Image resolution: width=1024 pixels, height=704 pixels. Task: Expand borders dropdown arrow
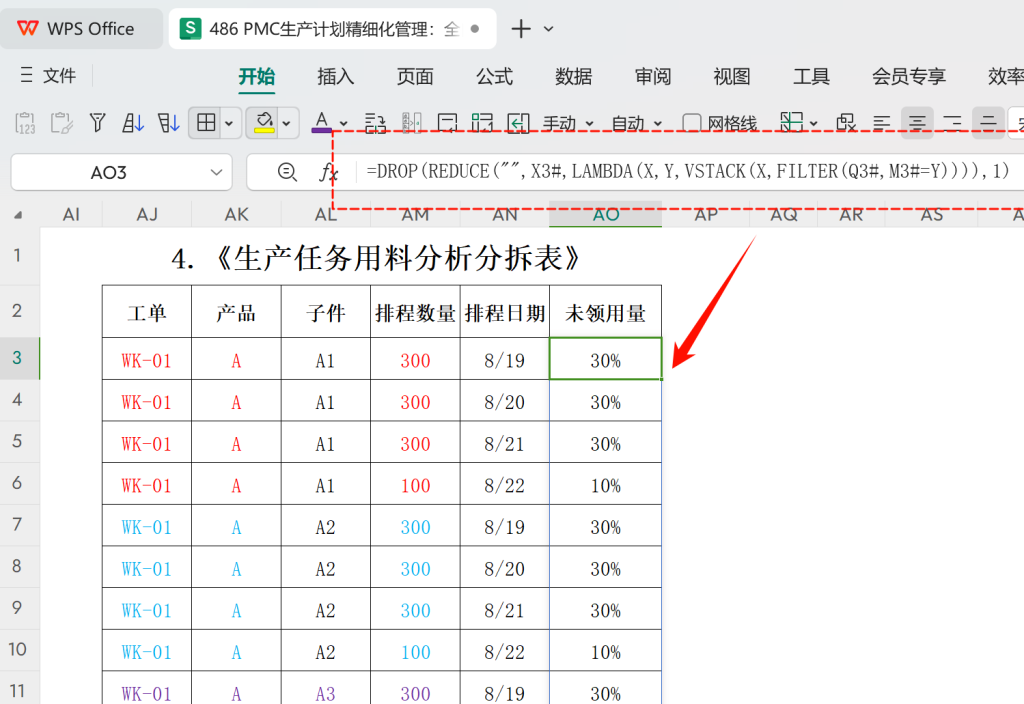[x=229, y=123]
